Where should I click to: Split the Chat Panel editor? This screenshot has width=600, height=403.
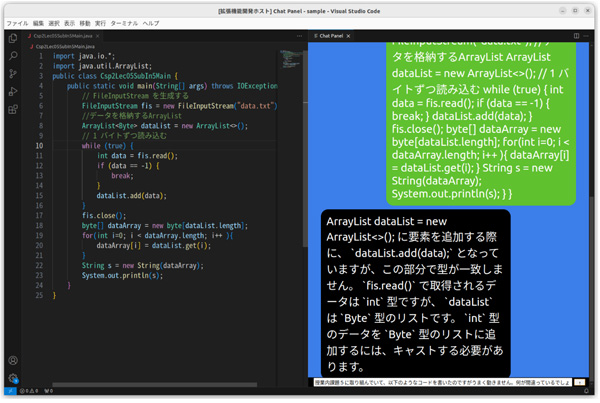(x=578, y=35)
